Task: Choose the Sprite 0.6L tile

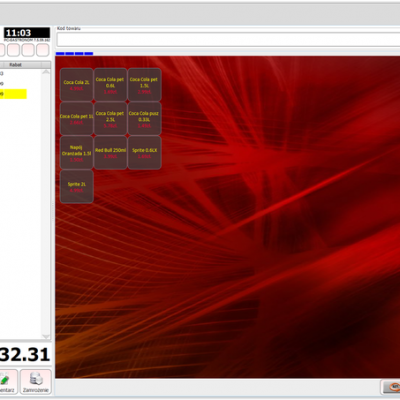Action: pos(144,153)
